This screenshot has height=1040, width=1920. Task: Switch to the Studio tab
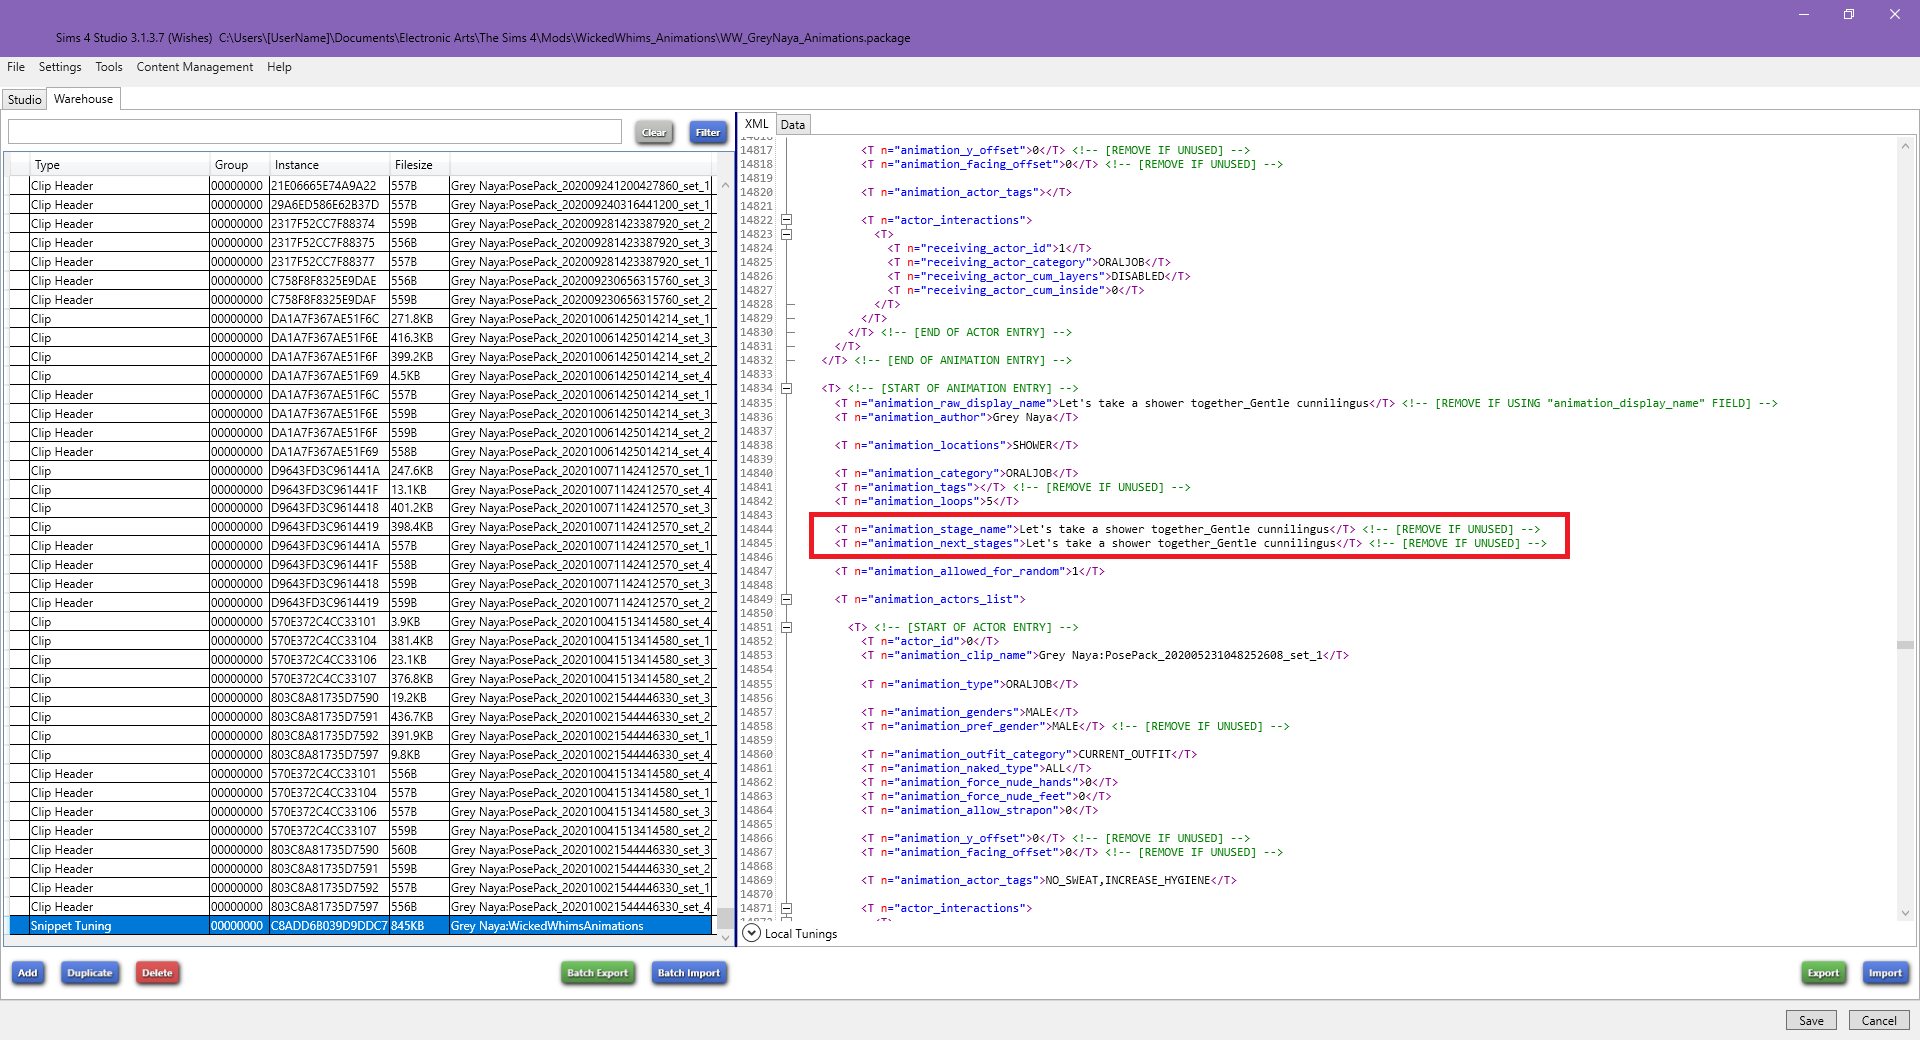pos(25,99)
